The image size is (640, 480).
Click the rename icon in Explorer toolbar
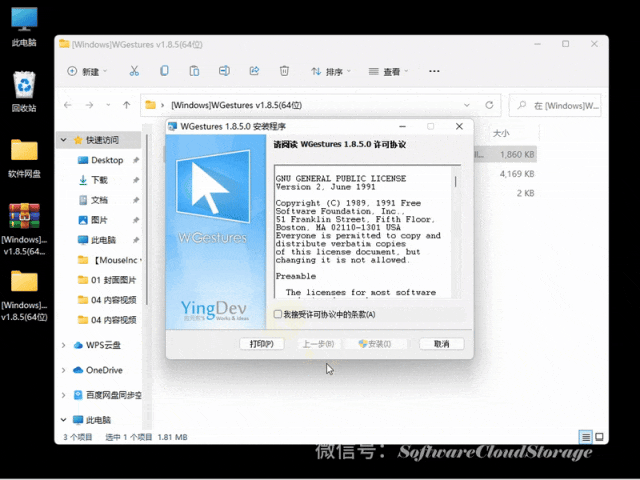[x=224, y=71]
